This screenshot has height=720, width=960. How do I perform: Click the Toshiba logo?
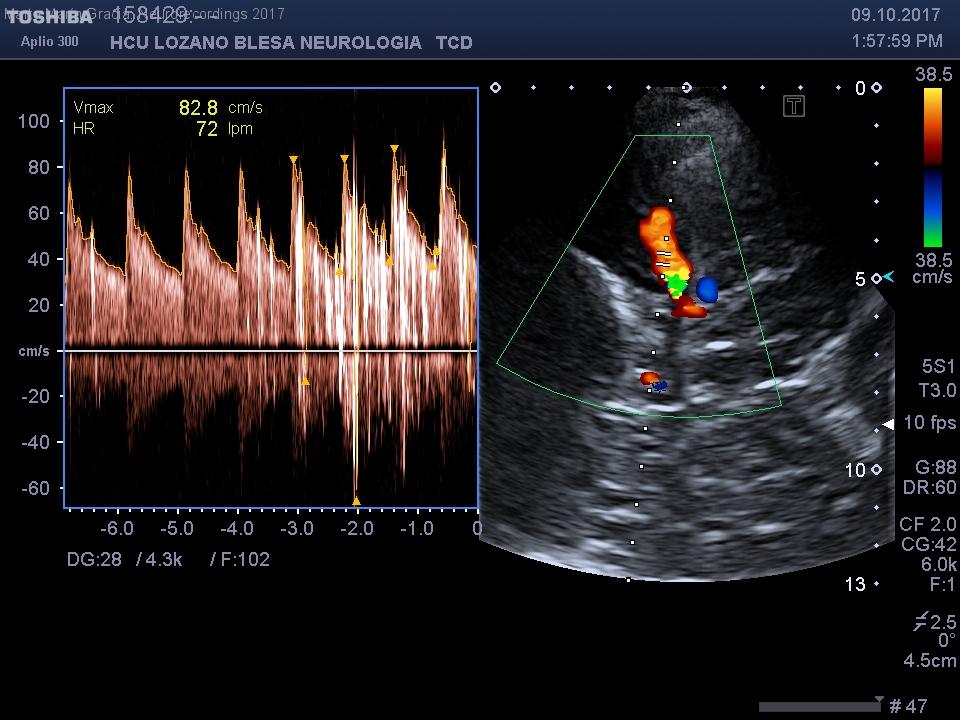(x=48, y=17)
